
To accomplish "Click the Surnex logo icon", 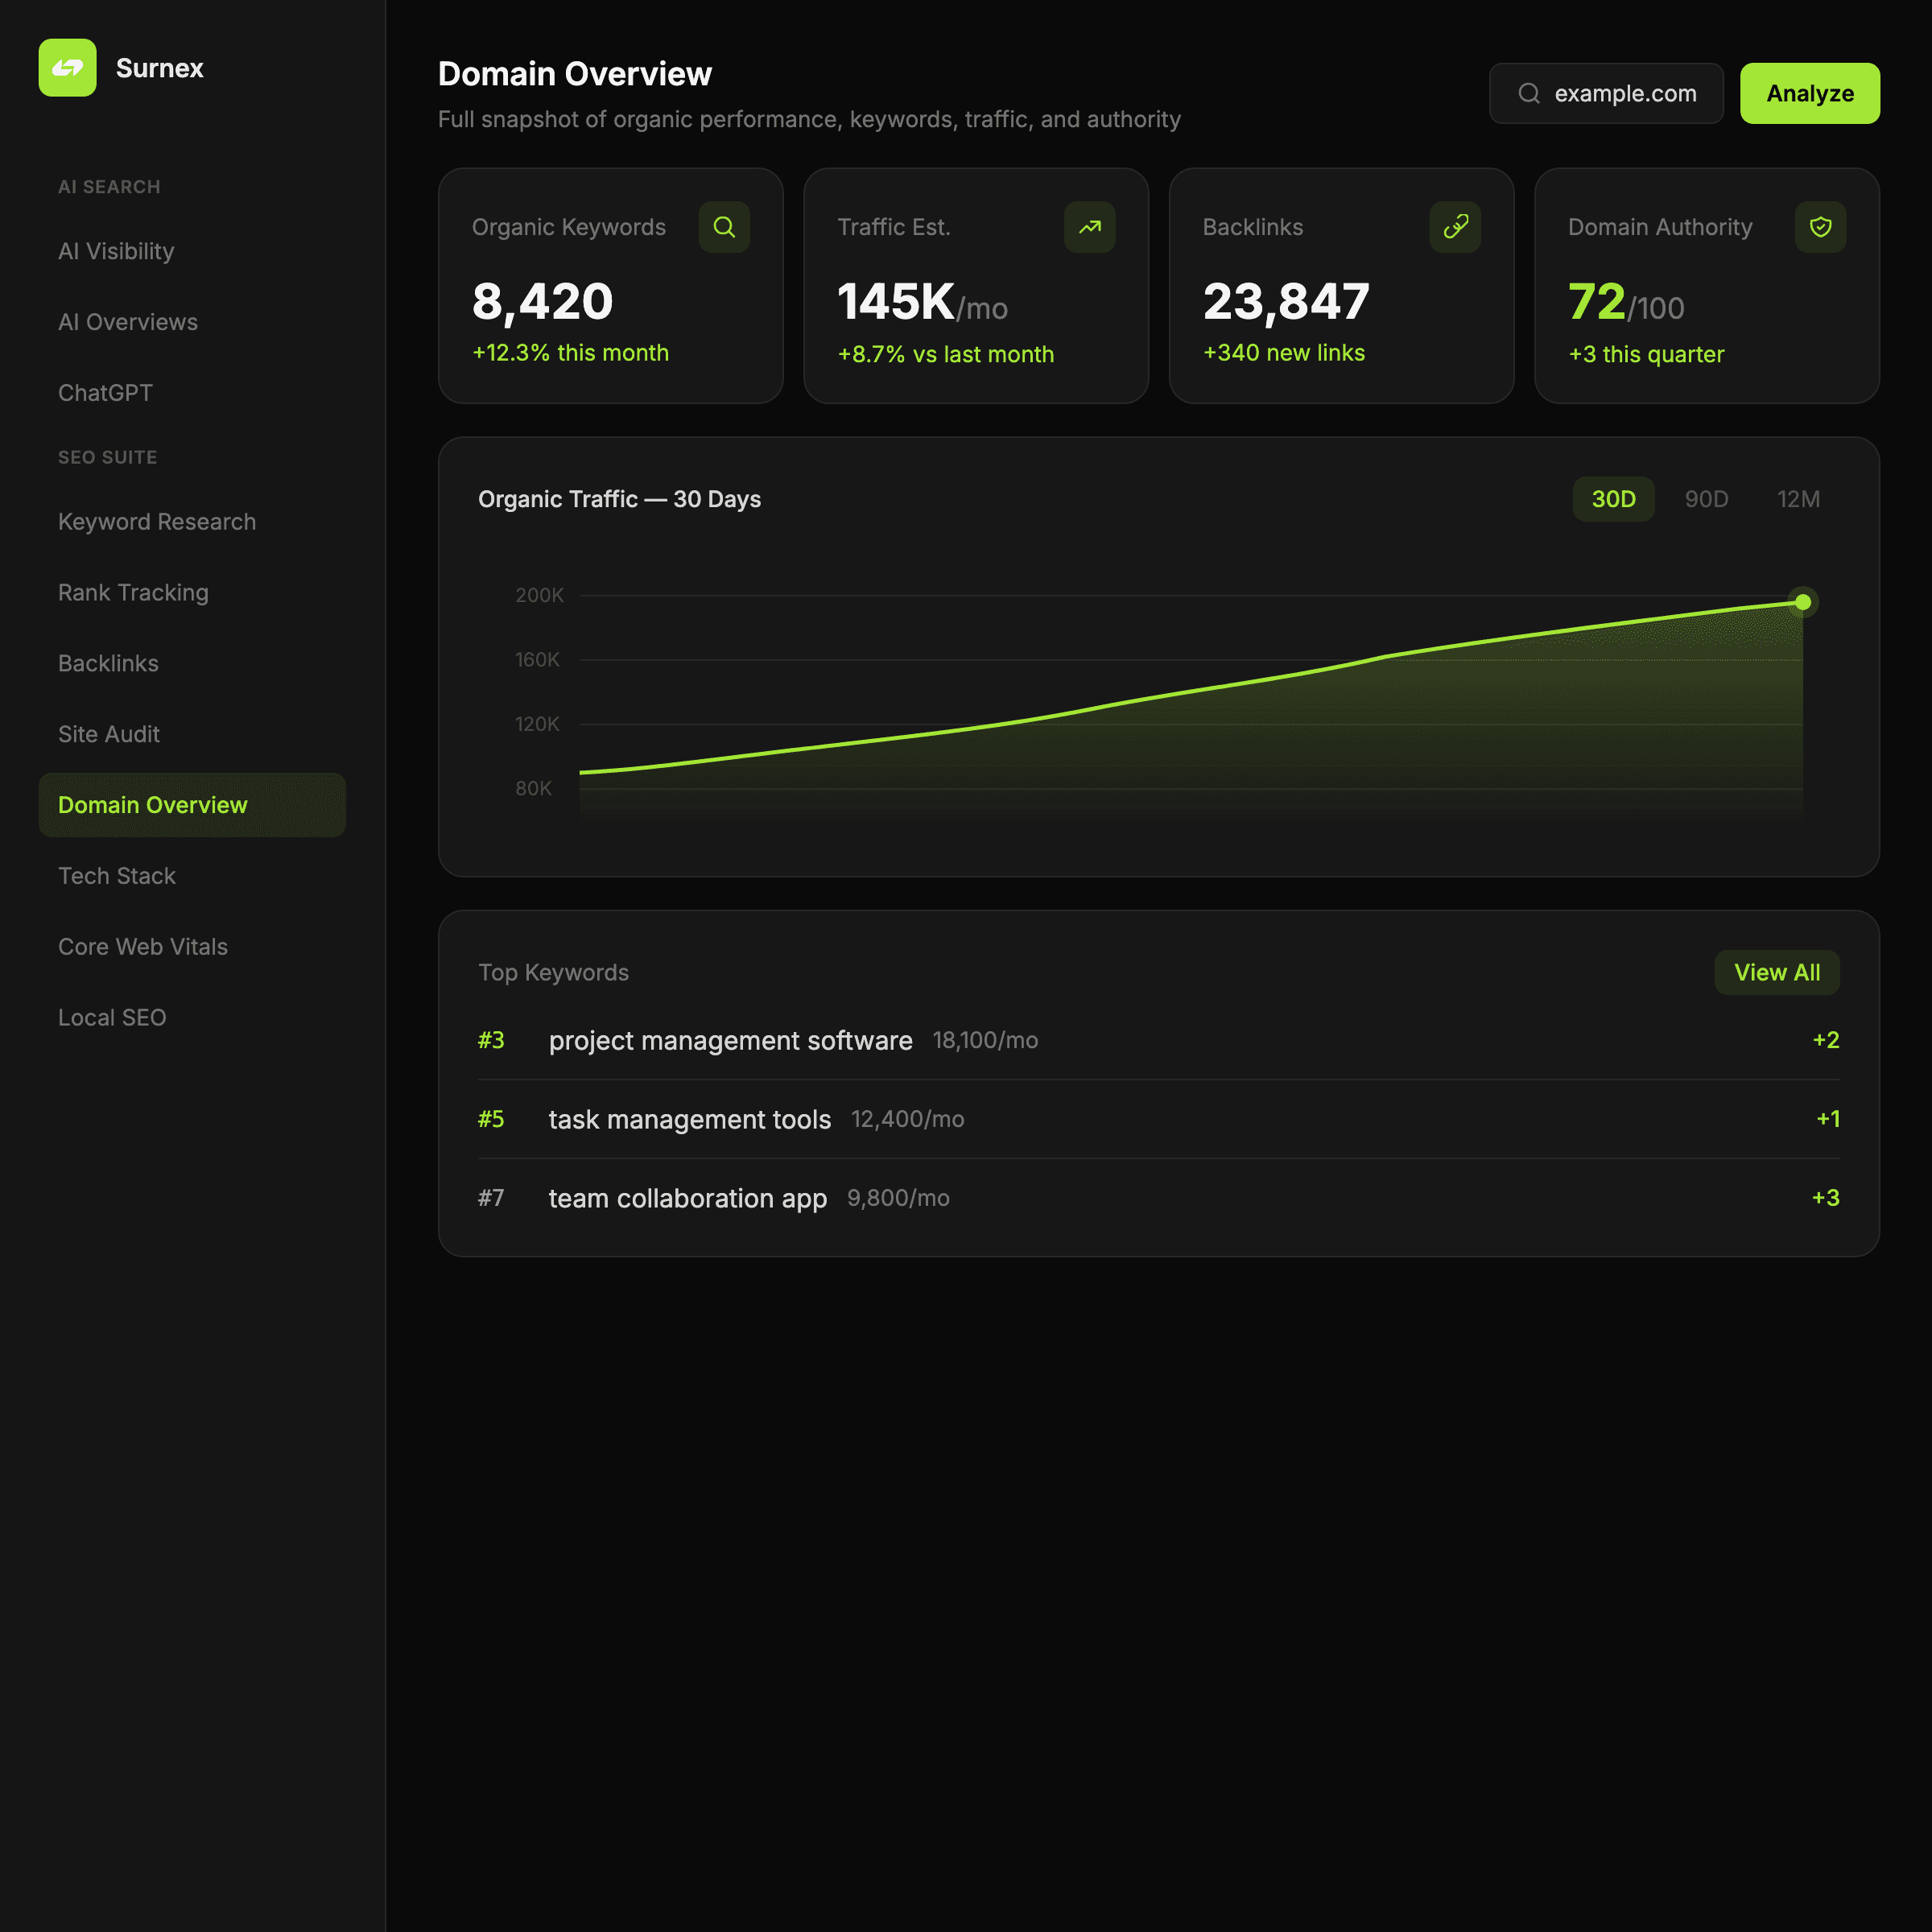I will [67, 67].
